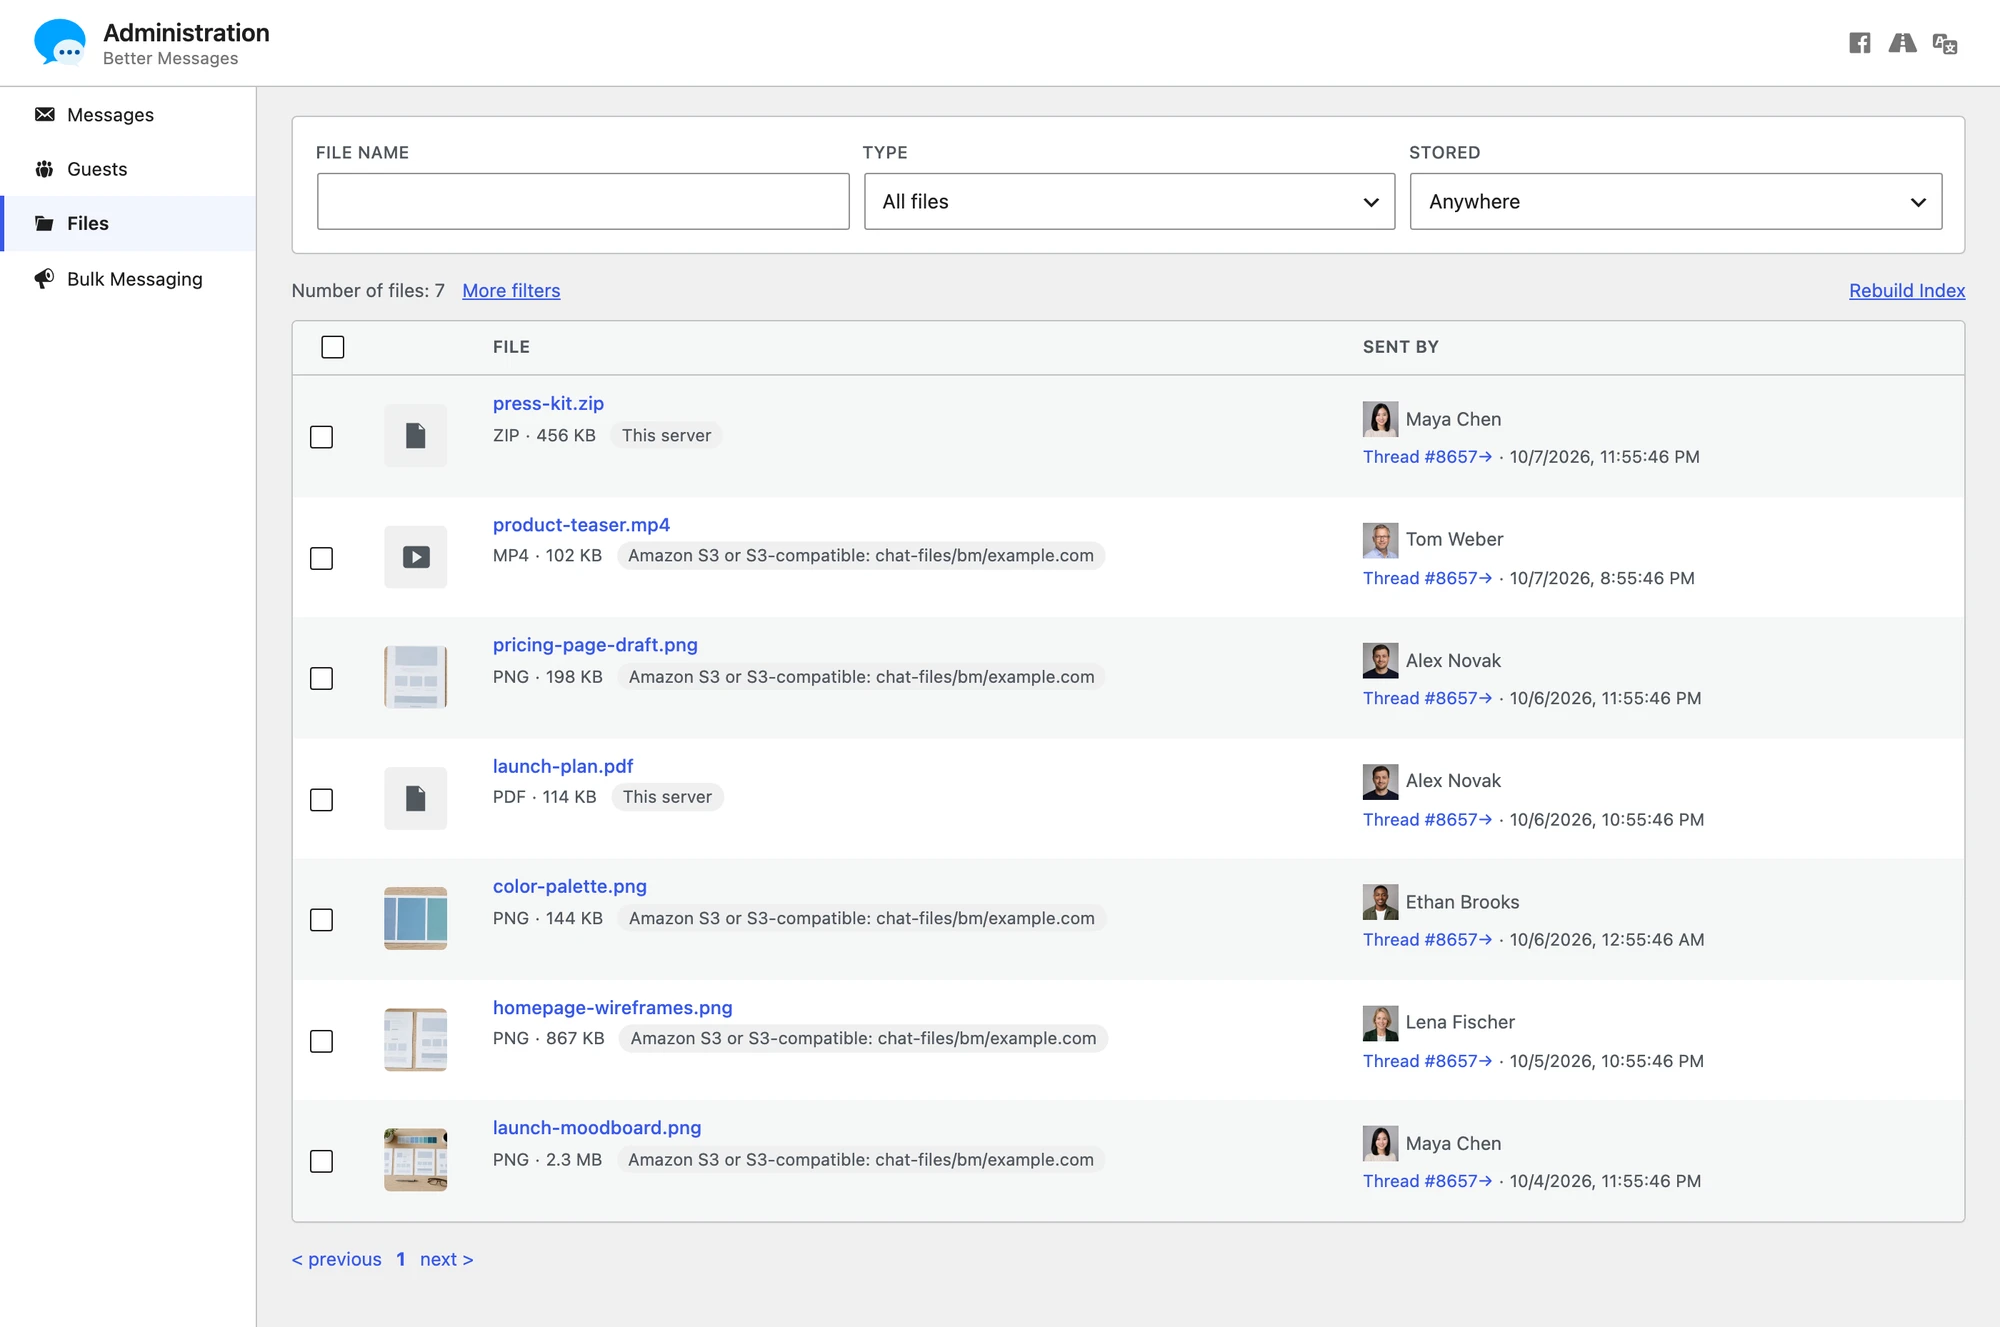Select the pricing-page-draft.png checkbox

[x=321, y=678]
